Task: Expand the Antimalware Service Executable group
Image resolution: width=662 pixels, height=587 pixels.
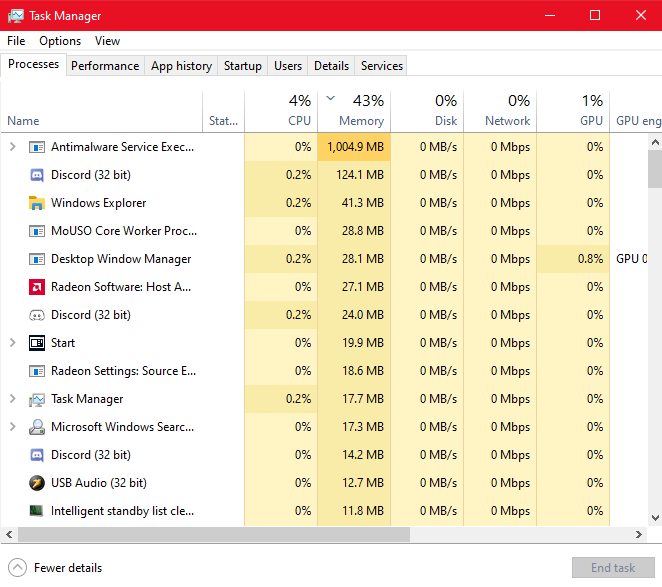Action: 12,147
